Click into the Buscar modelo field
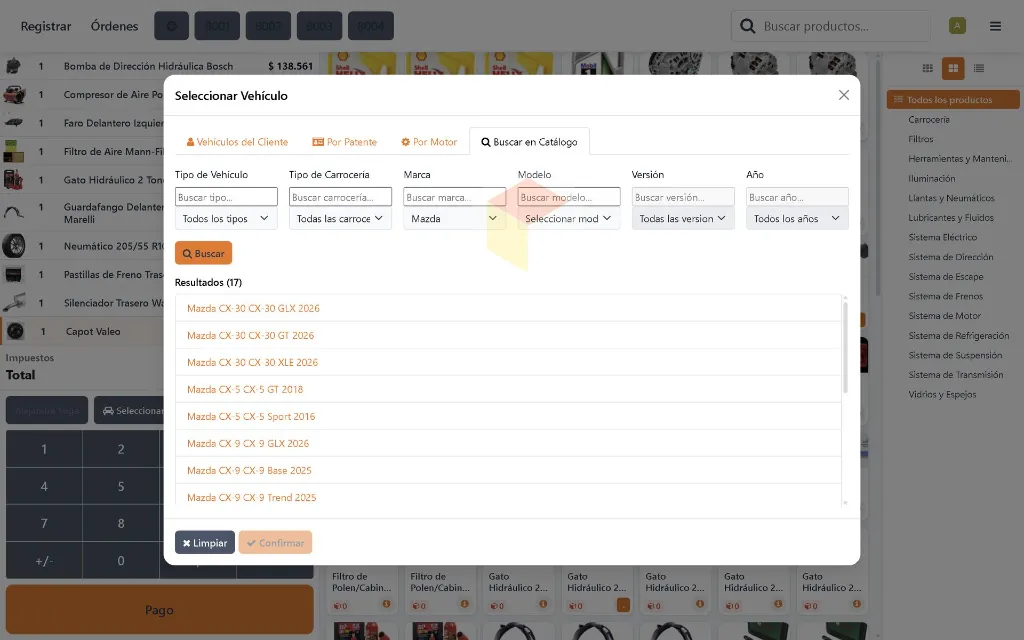The width and height of the screenshot is (1024, 640). (569, 197)
